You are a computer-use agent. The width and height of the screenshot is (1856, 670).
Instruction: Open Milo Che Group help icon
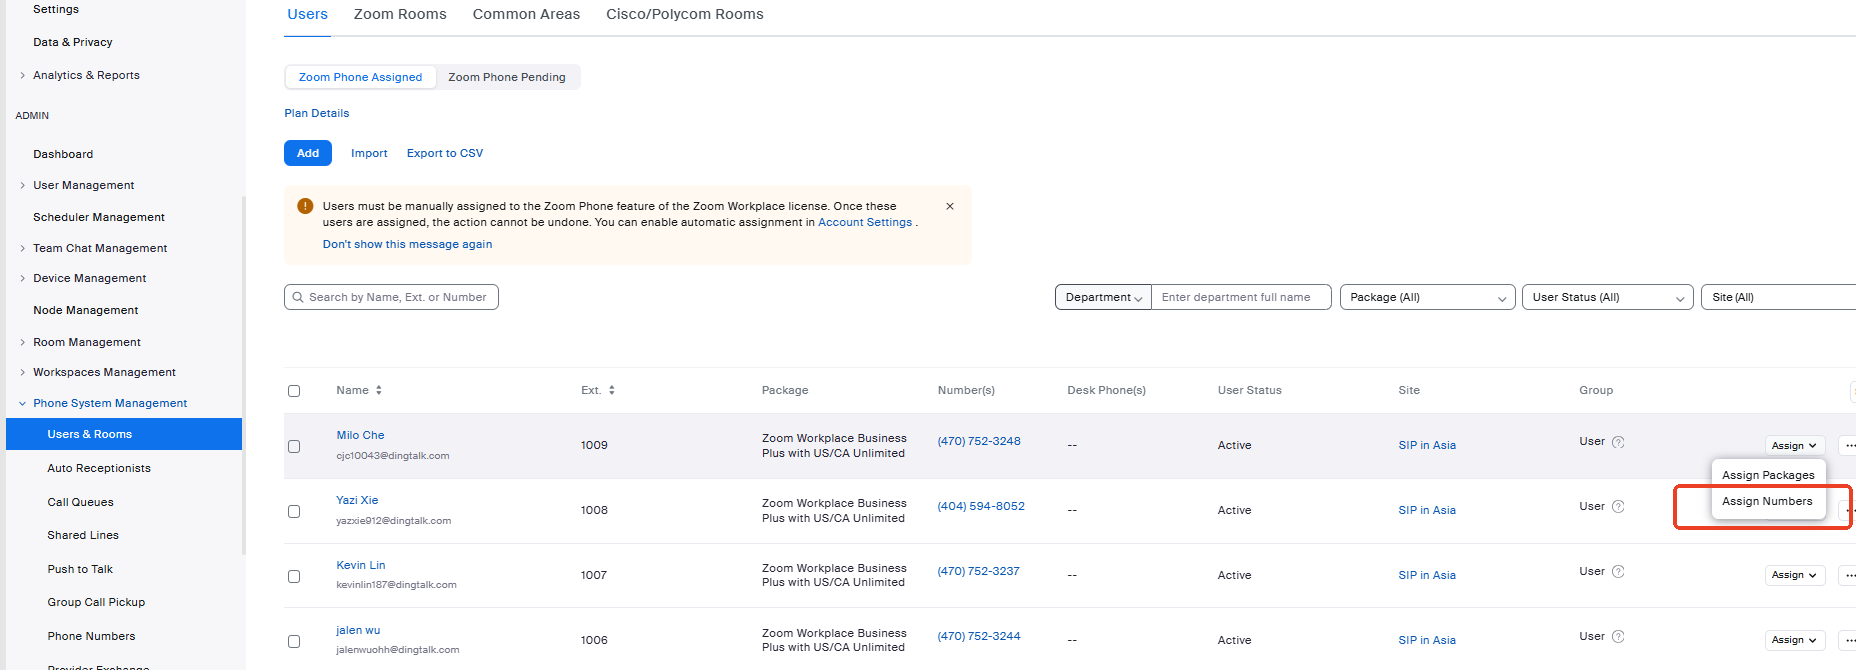[1618, 442]
